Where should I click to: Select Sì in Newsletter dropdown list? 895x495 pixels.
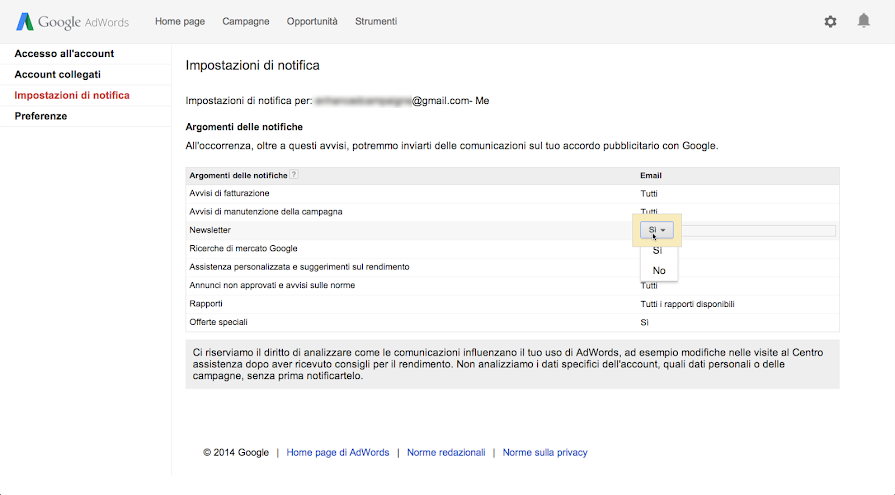pos(657,251)
